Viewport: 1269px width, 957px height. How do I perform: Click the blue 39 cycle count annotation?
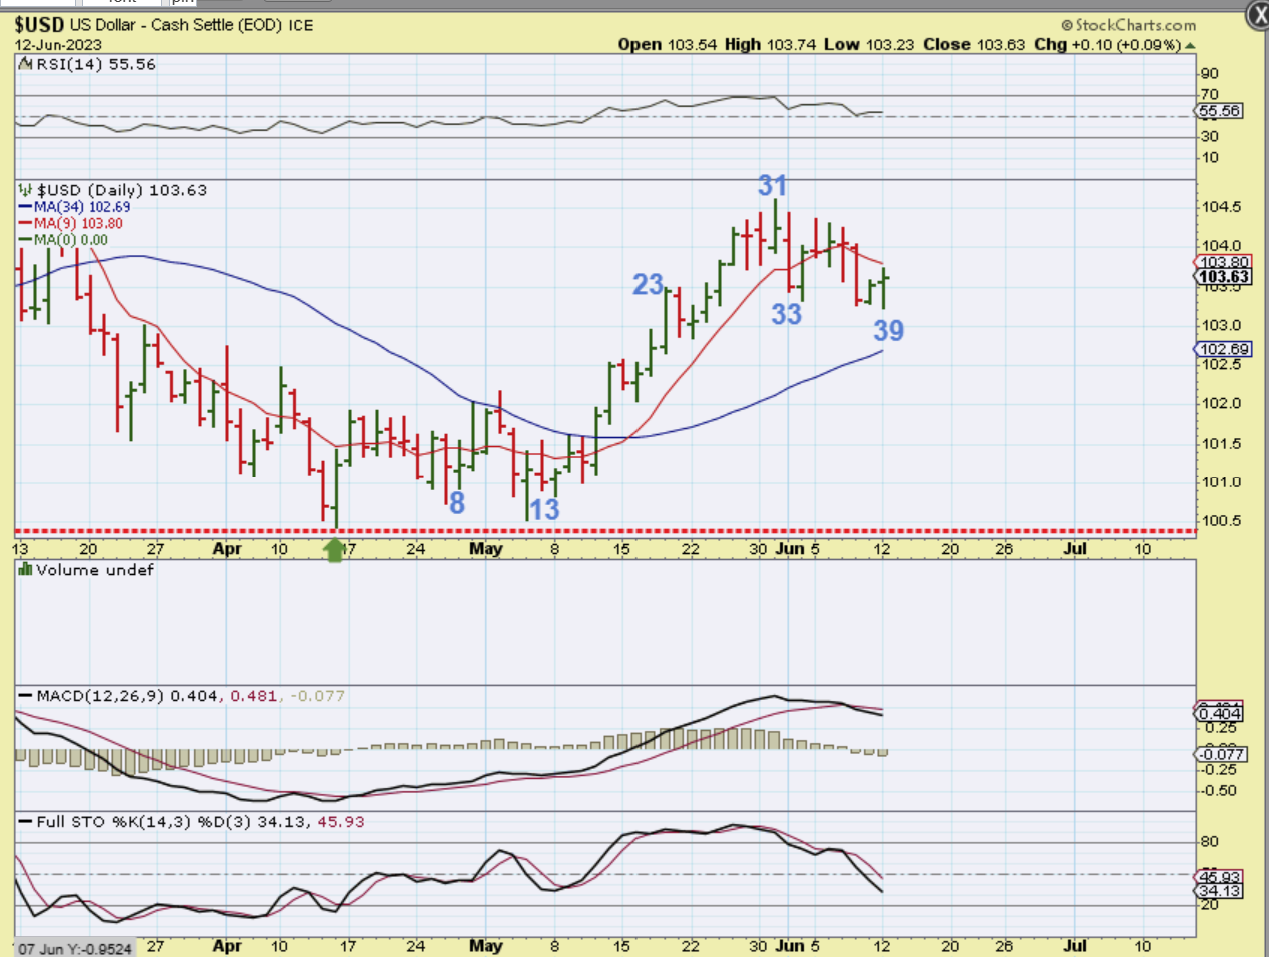tap(888, 330)
